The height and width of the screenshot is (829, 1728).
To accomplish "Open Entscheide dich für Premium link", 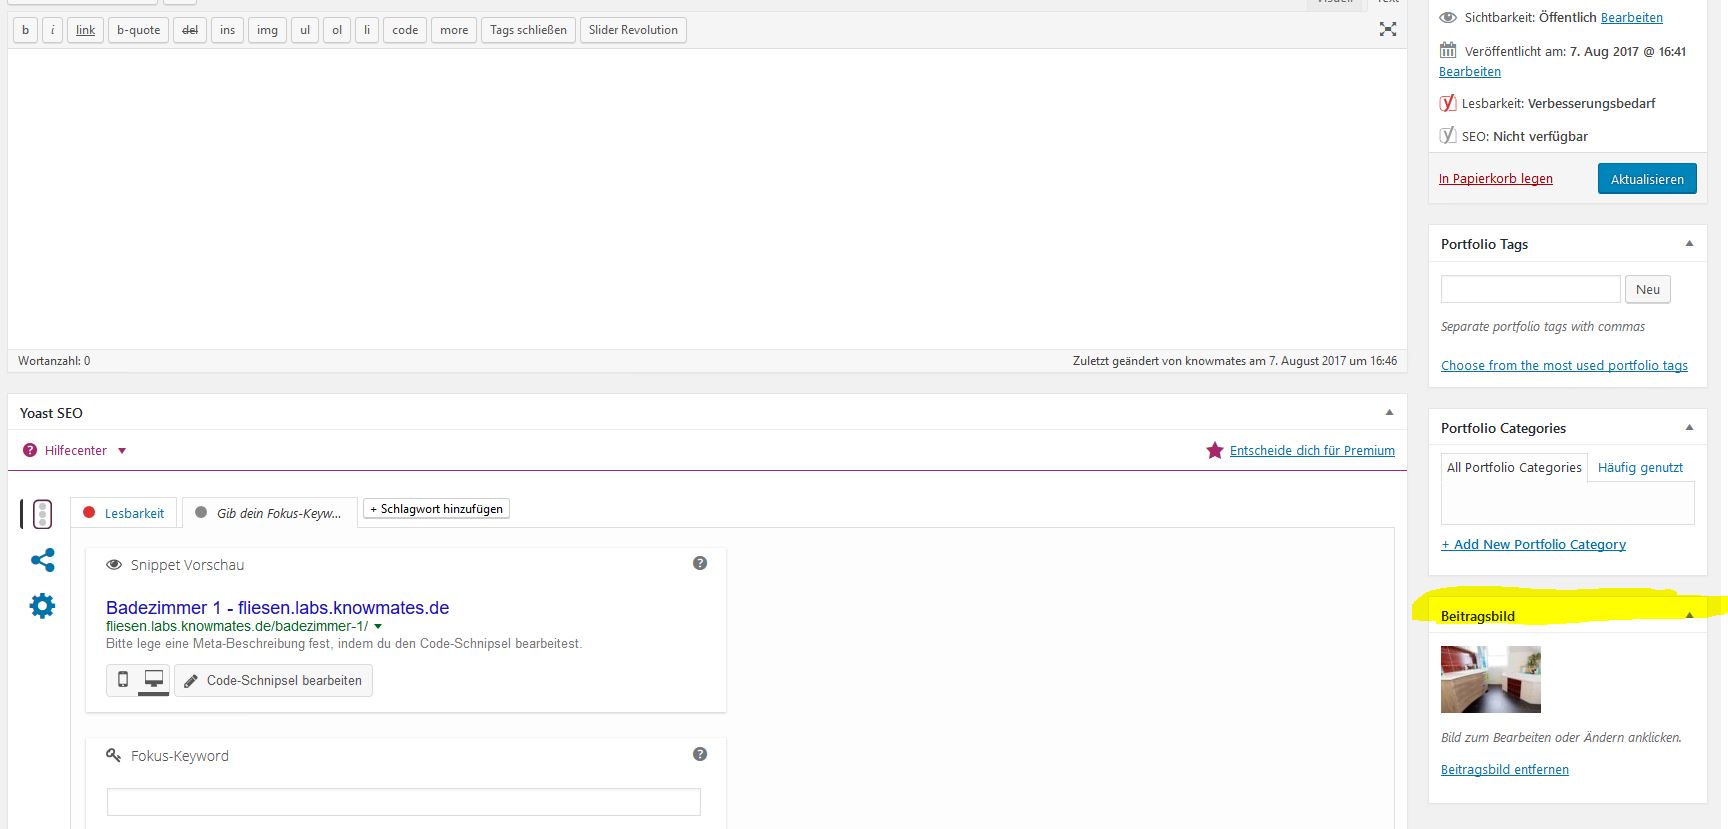I will pyautogui.click(x=1312, y=451).
